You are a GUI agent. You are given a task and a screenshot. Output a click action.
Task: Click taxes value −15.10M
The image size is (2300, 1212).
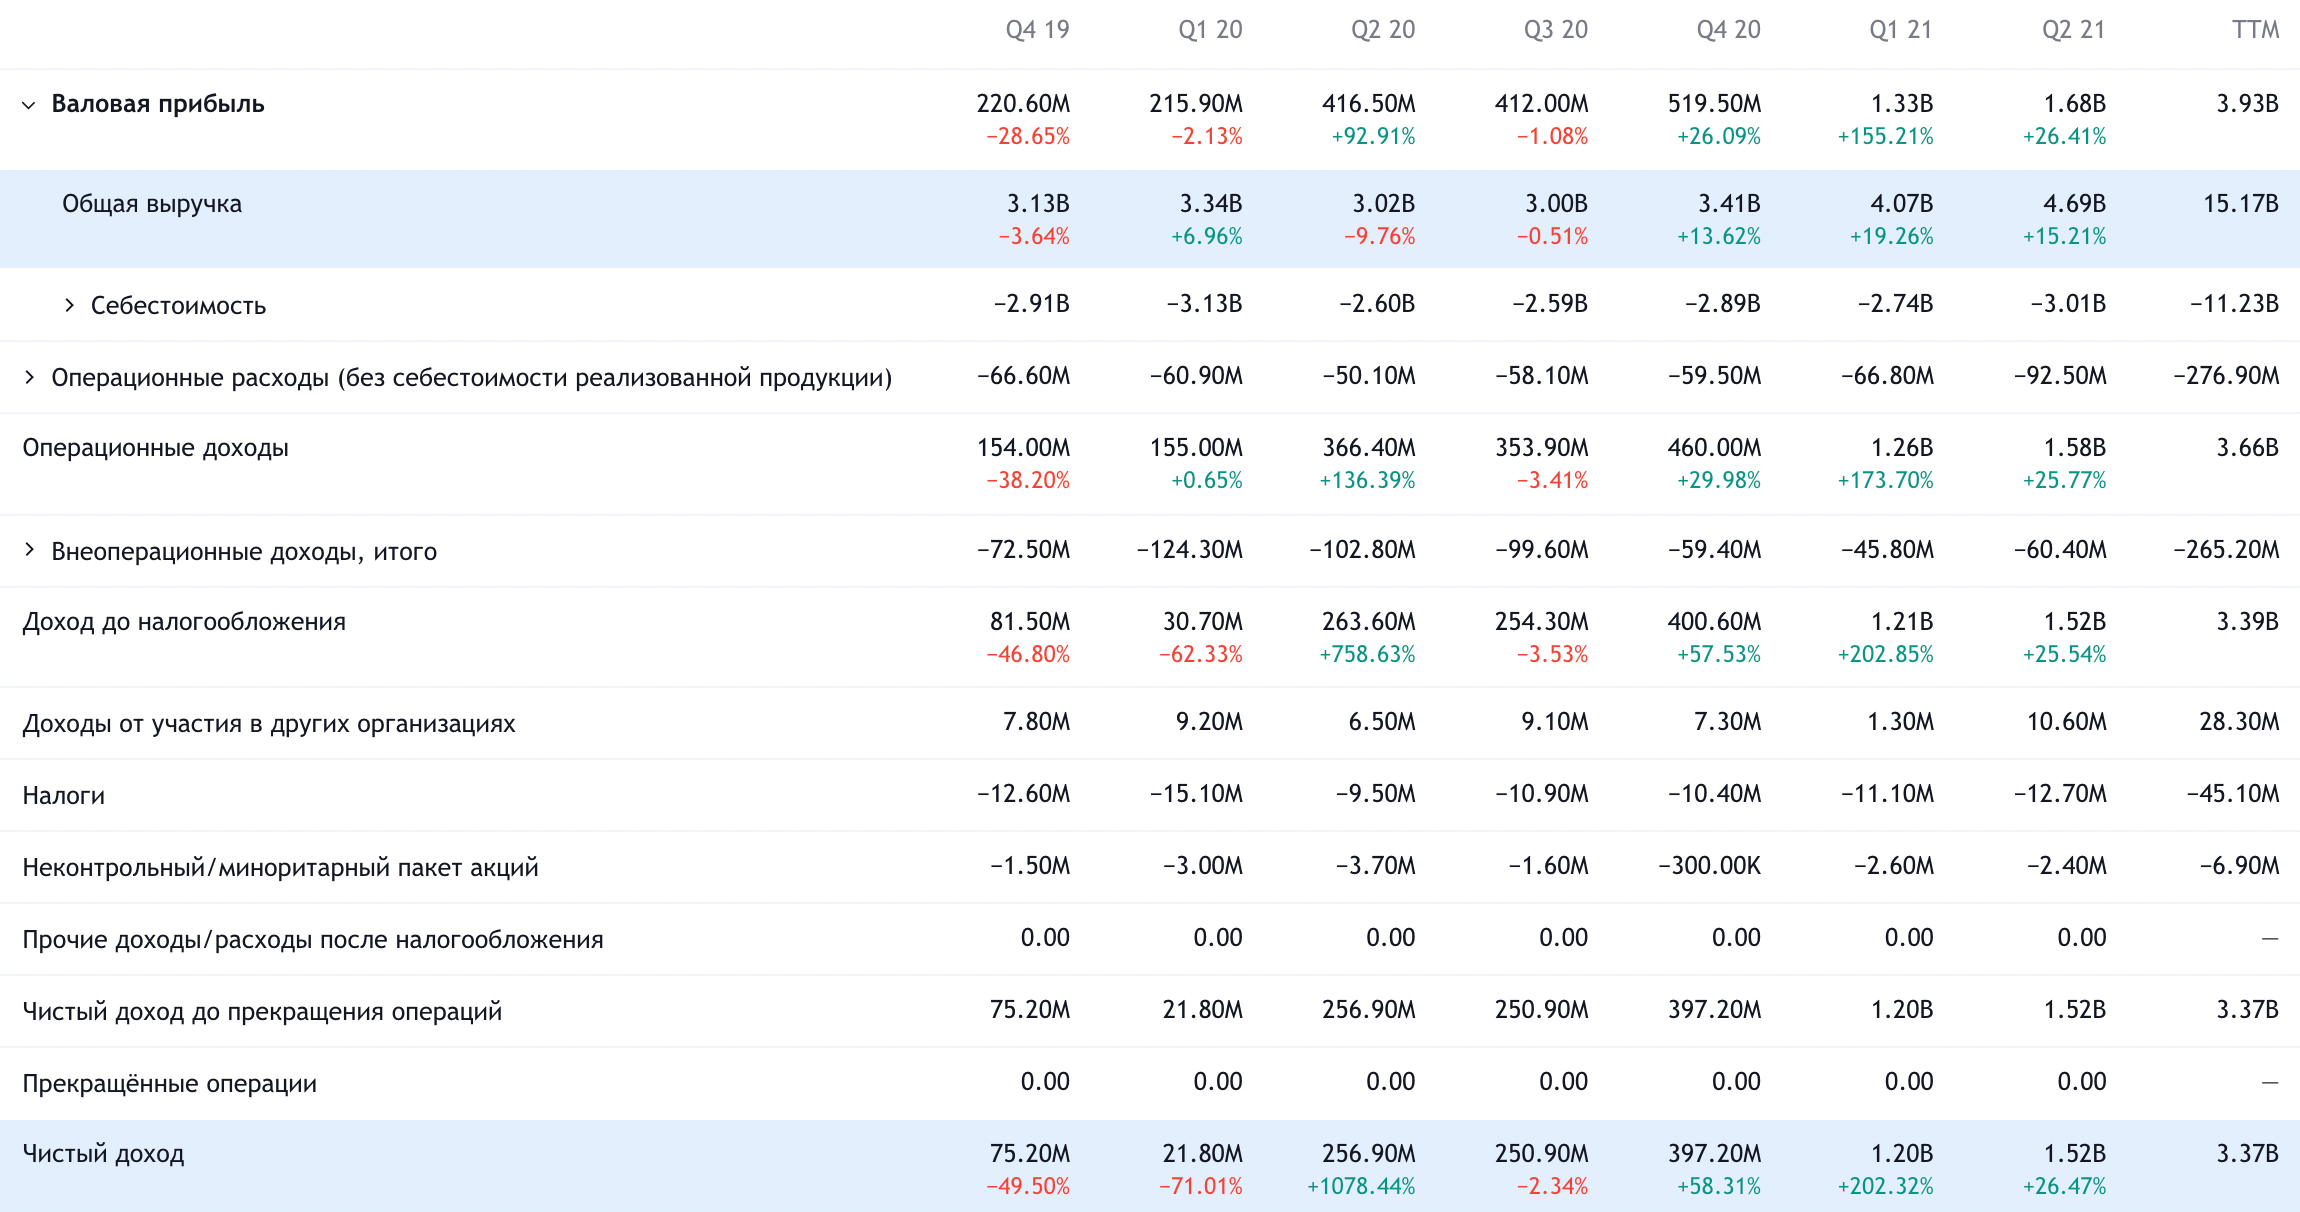tap(1196, 794)
